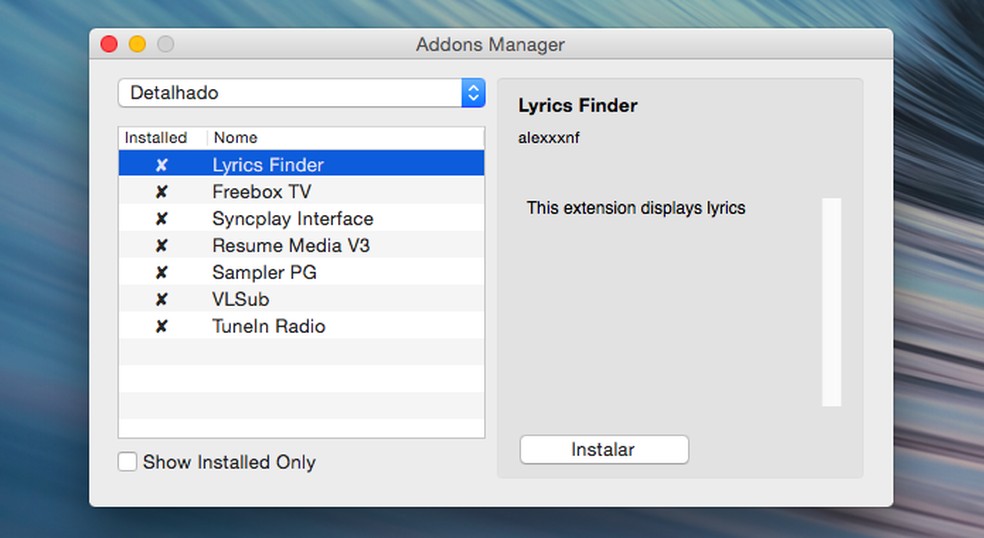Enable the Show Installed Only checkbox
The image size is (984, 538).
(x=128, y=462)
